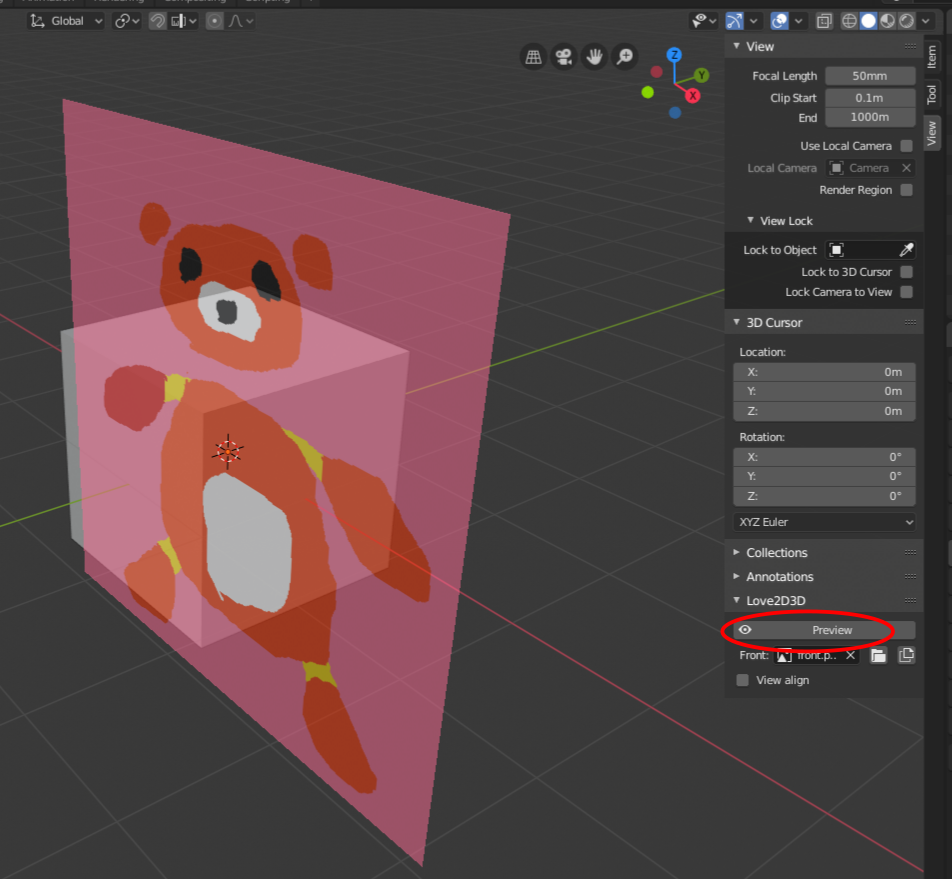Activate the zoom view magnifier icon
952x879 pixels.
[625, 57]
